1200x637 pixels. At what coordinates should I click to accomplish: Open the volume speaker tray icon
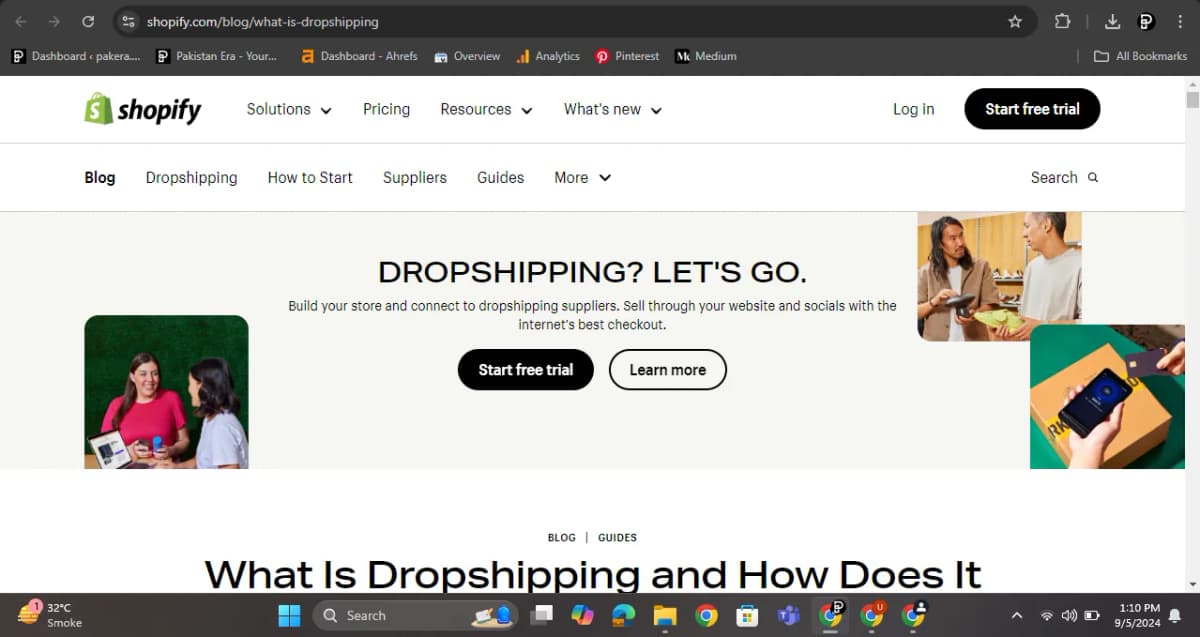tap(1069, 615)
